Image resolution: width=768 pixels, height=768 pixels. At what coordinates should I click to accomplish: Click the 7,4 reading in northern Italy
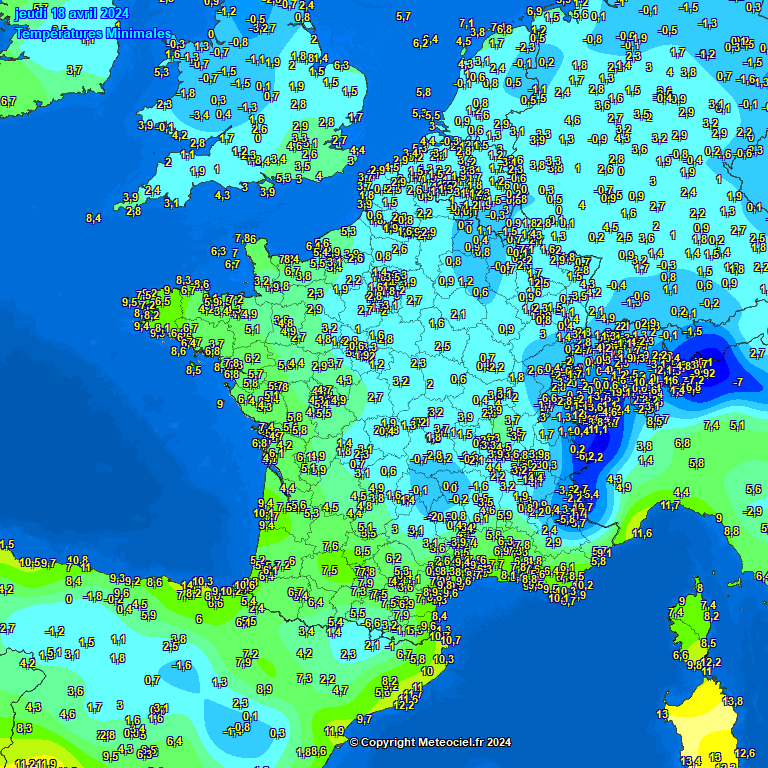pyautogui.click(x=712, y=425)
